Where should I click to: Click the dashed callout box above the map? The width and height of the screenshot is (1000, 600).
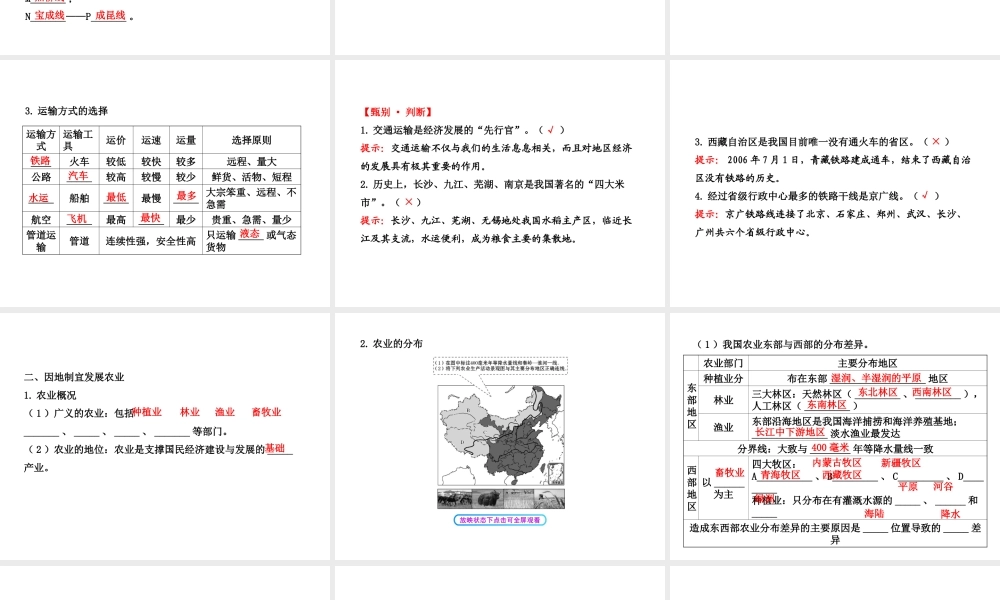(500, 366)
